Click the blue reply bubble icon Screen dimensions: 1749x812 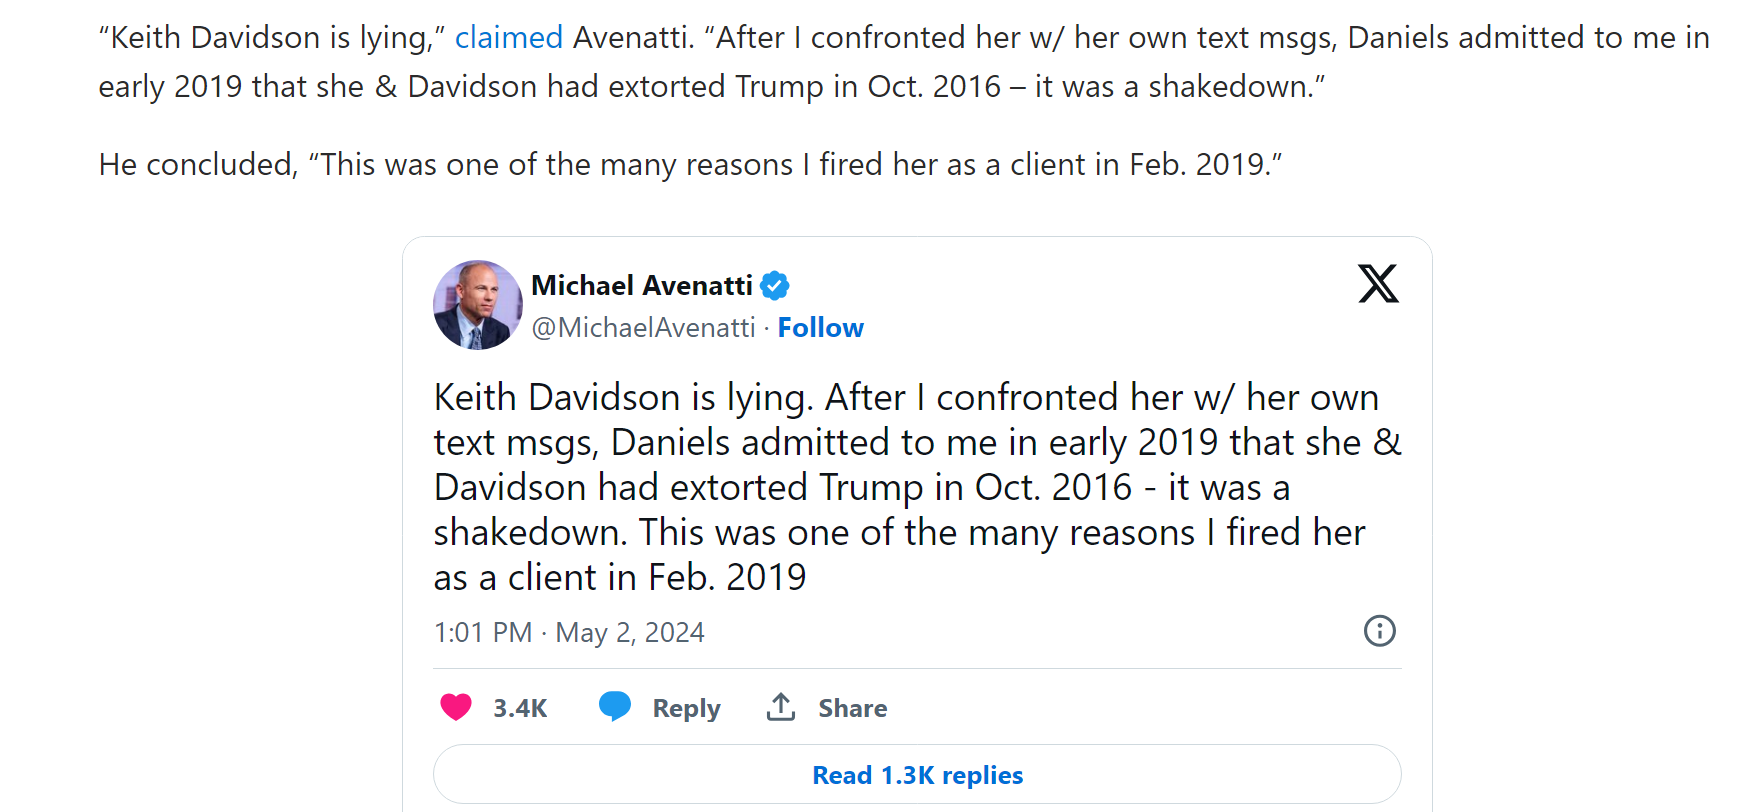(615, 706)
